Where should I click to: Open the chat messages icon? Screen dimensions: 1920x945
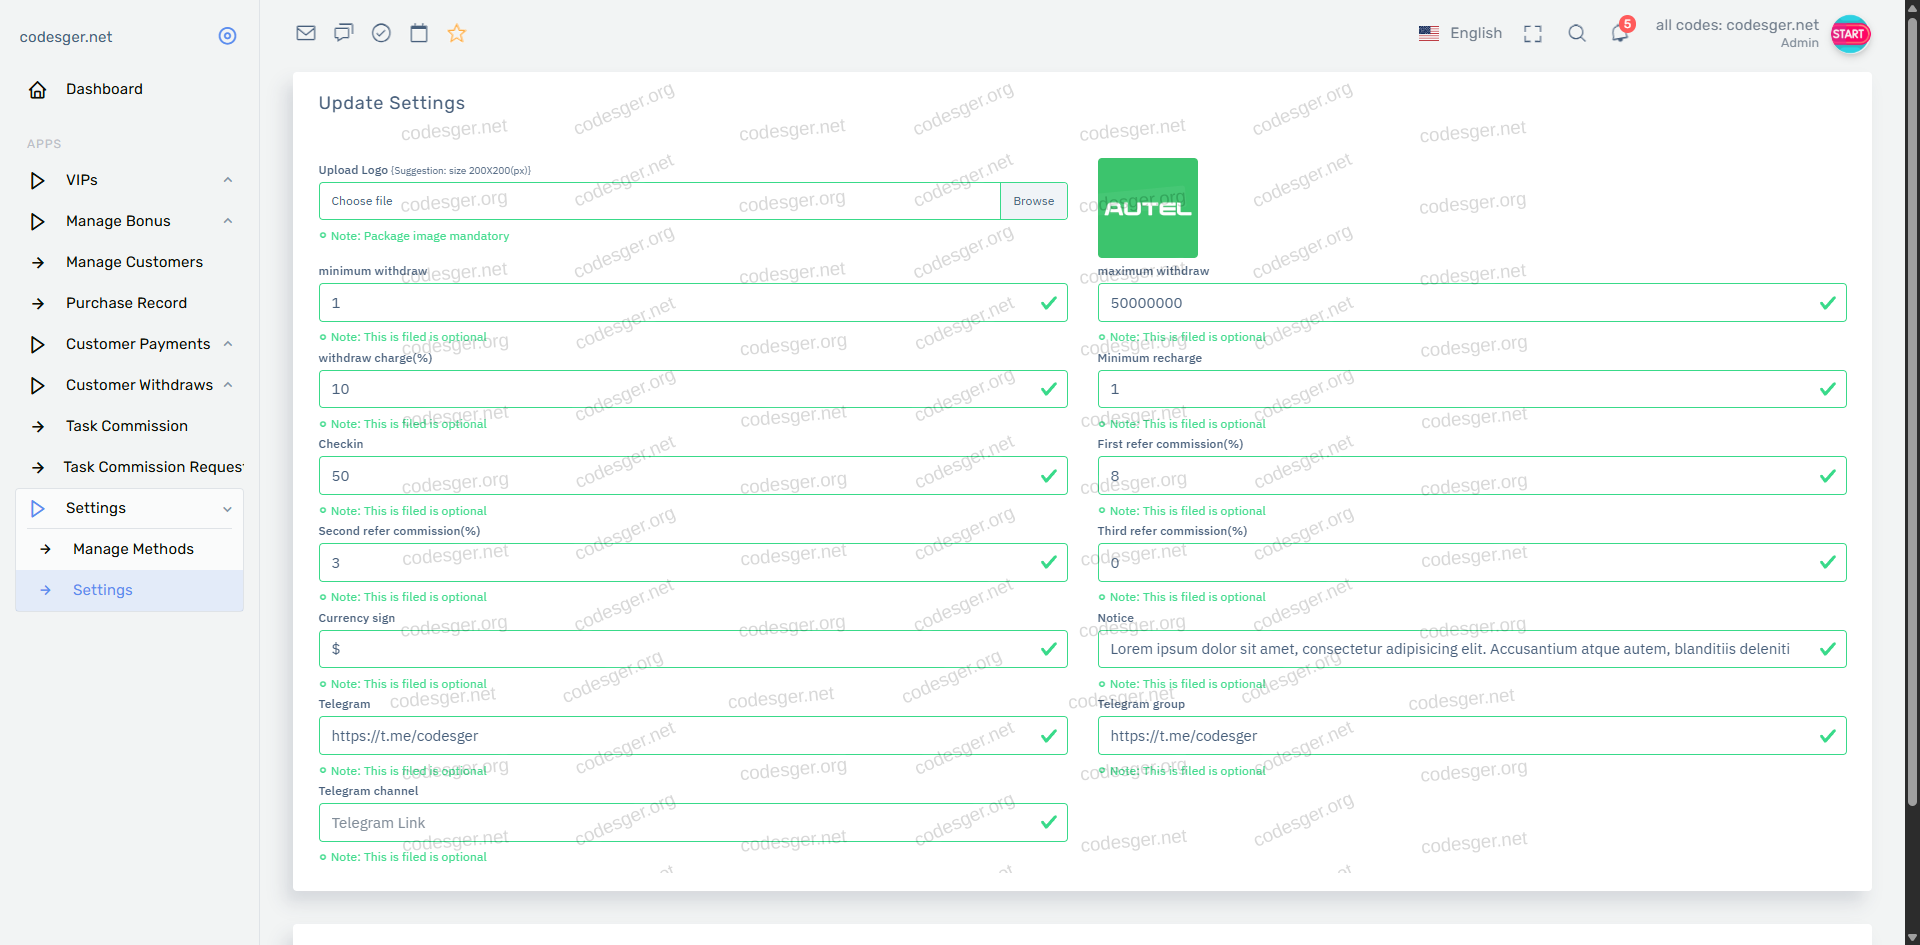pyautogui.click(x=344, y=33)
